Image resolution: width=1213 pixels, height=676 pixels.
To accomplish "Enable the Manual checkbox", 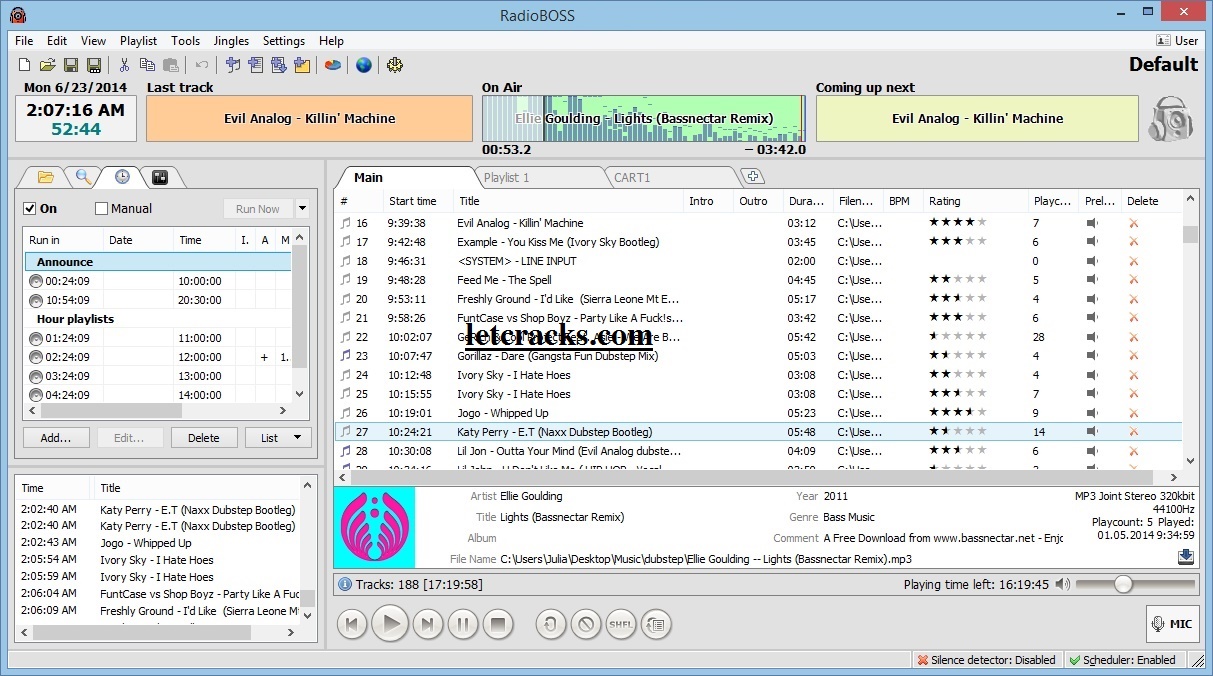I will pos(101,209).
